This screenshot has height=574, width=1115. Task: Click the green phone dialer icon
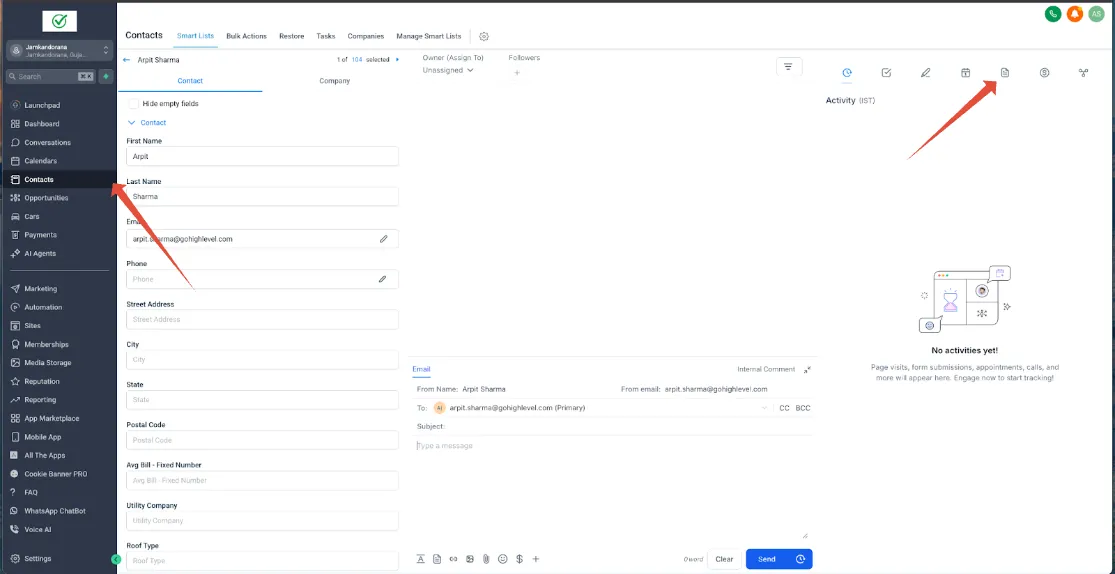[1052, 14]
